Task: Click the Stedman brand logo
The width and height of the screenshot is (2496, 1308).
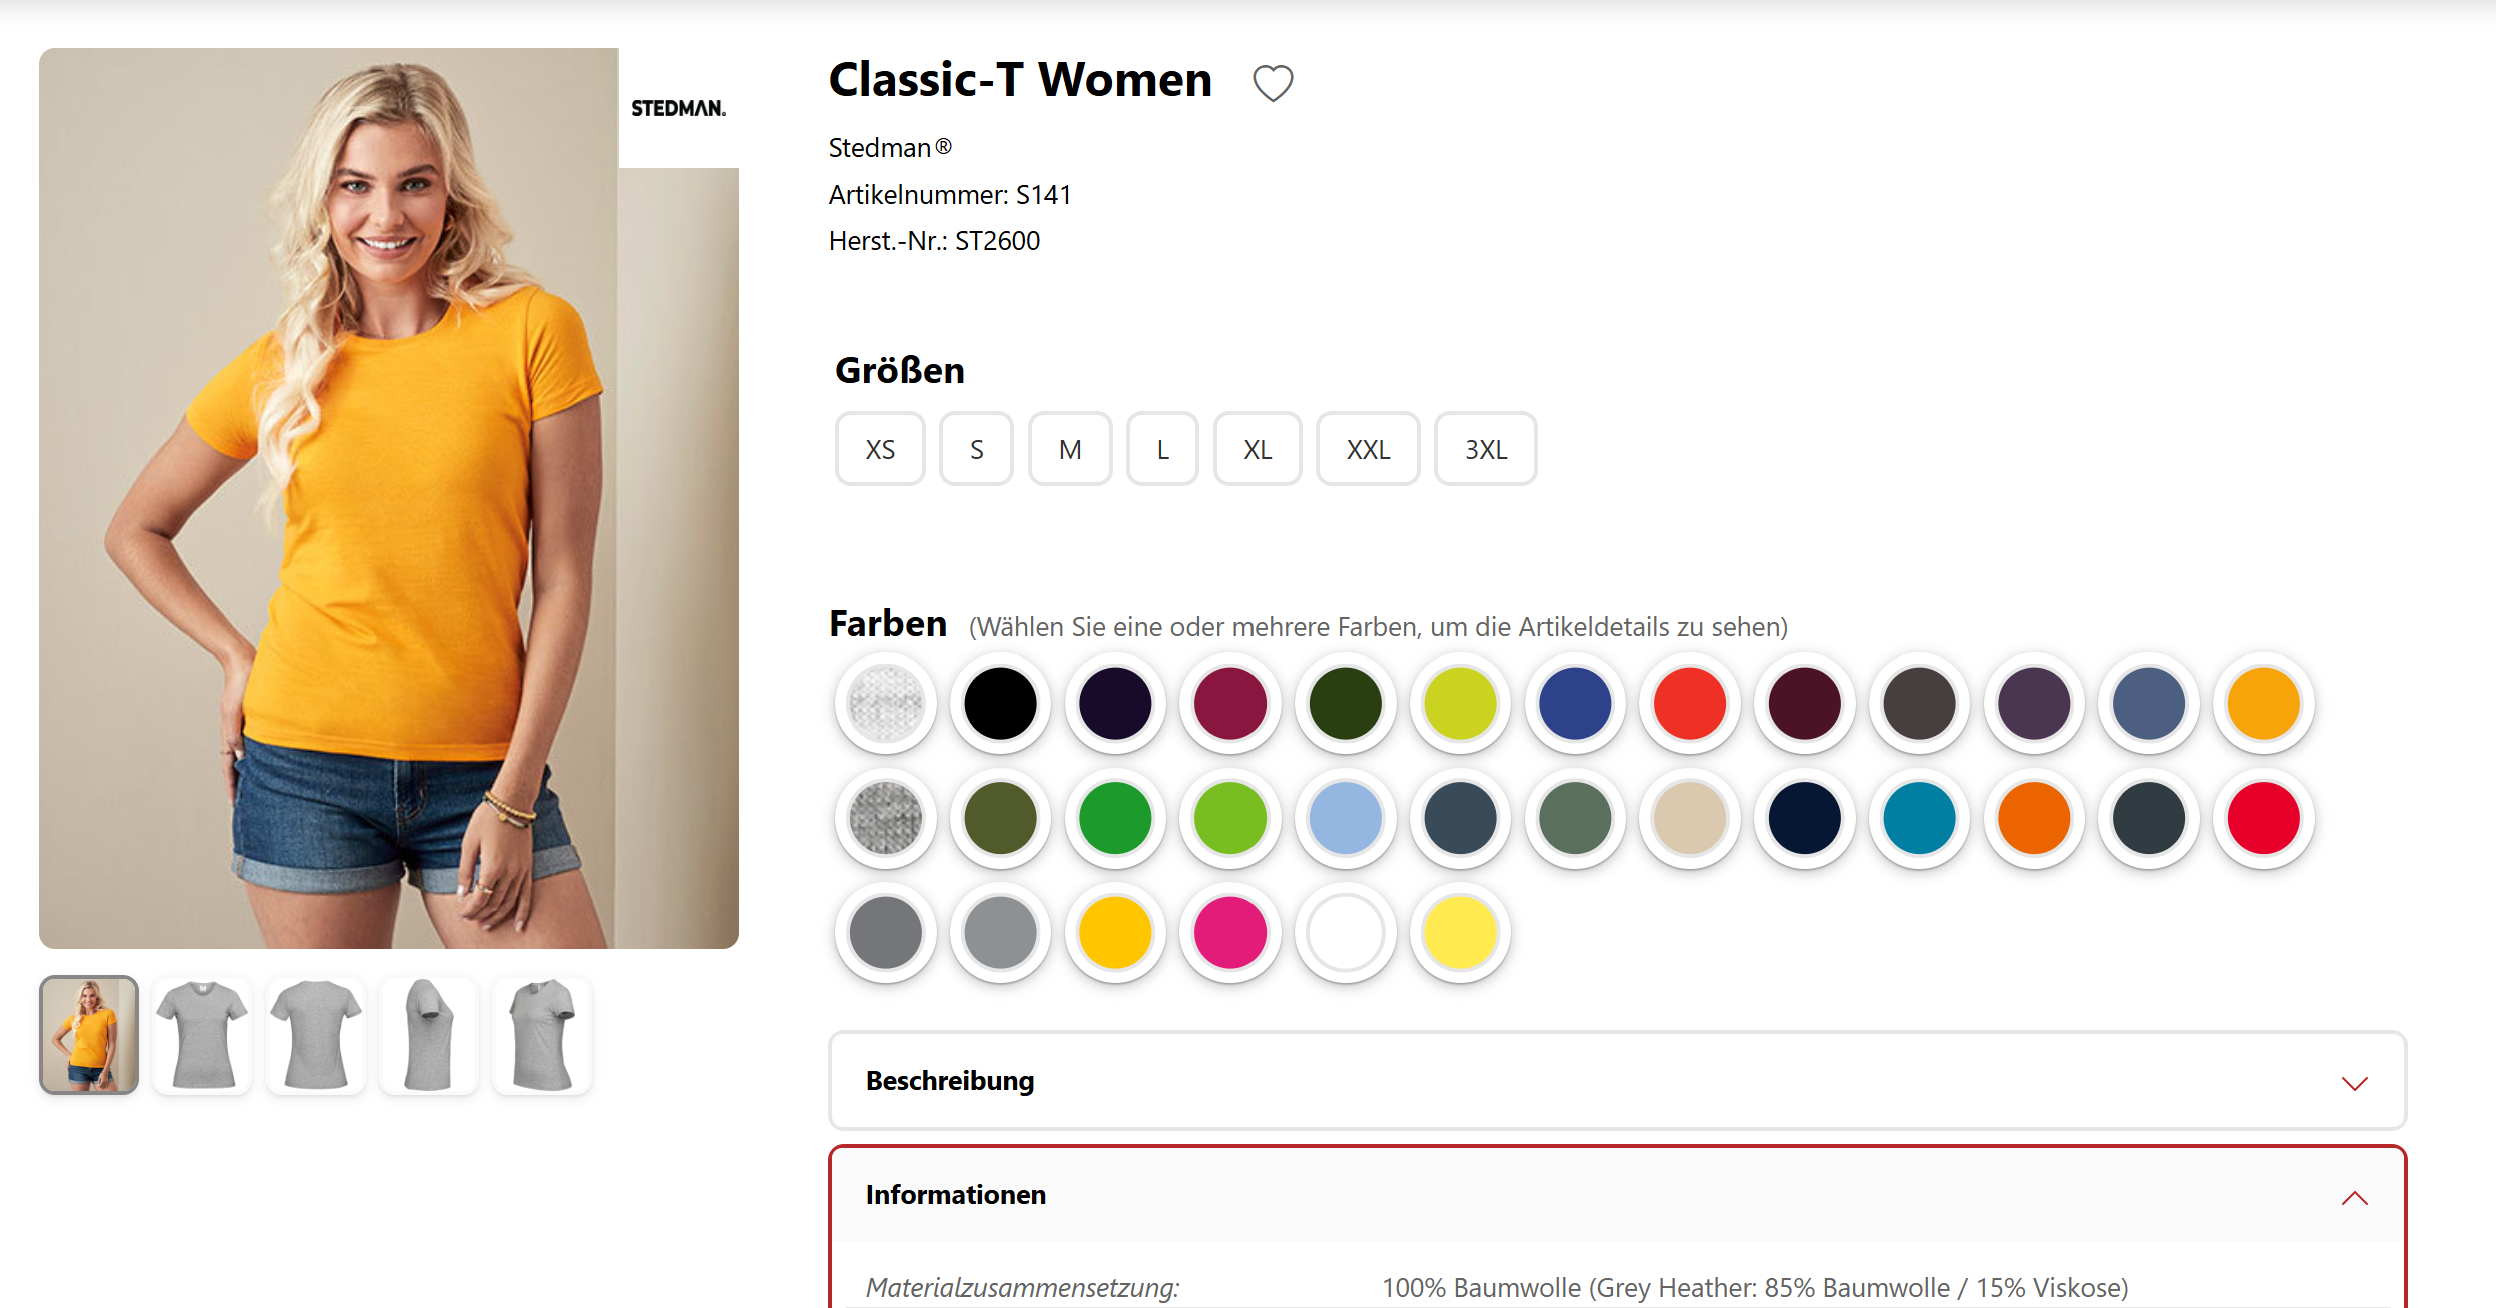Action: [x=678, y=108]
